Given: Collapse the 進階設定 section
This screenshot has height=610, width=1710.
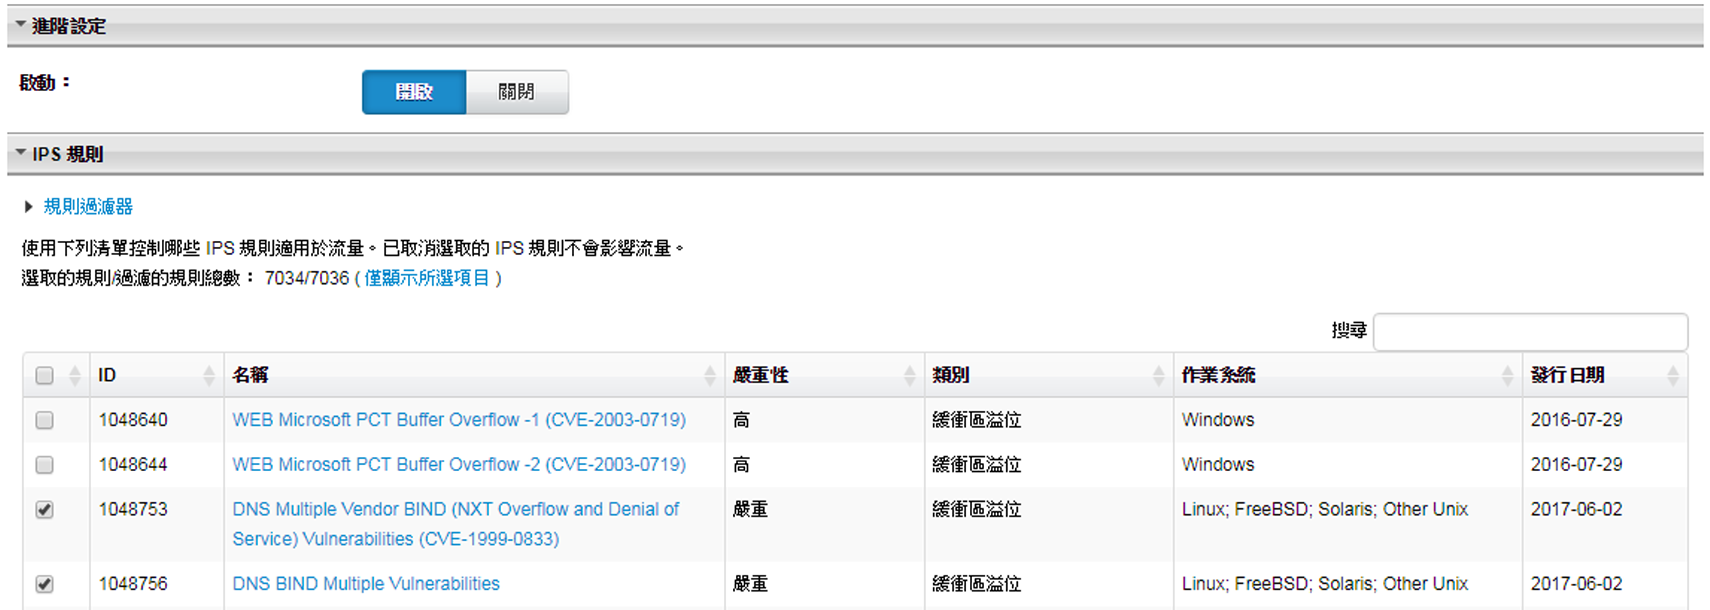Looking at the screenshot, I should click(x=21, y=25).
